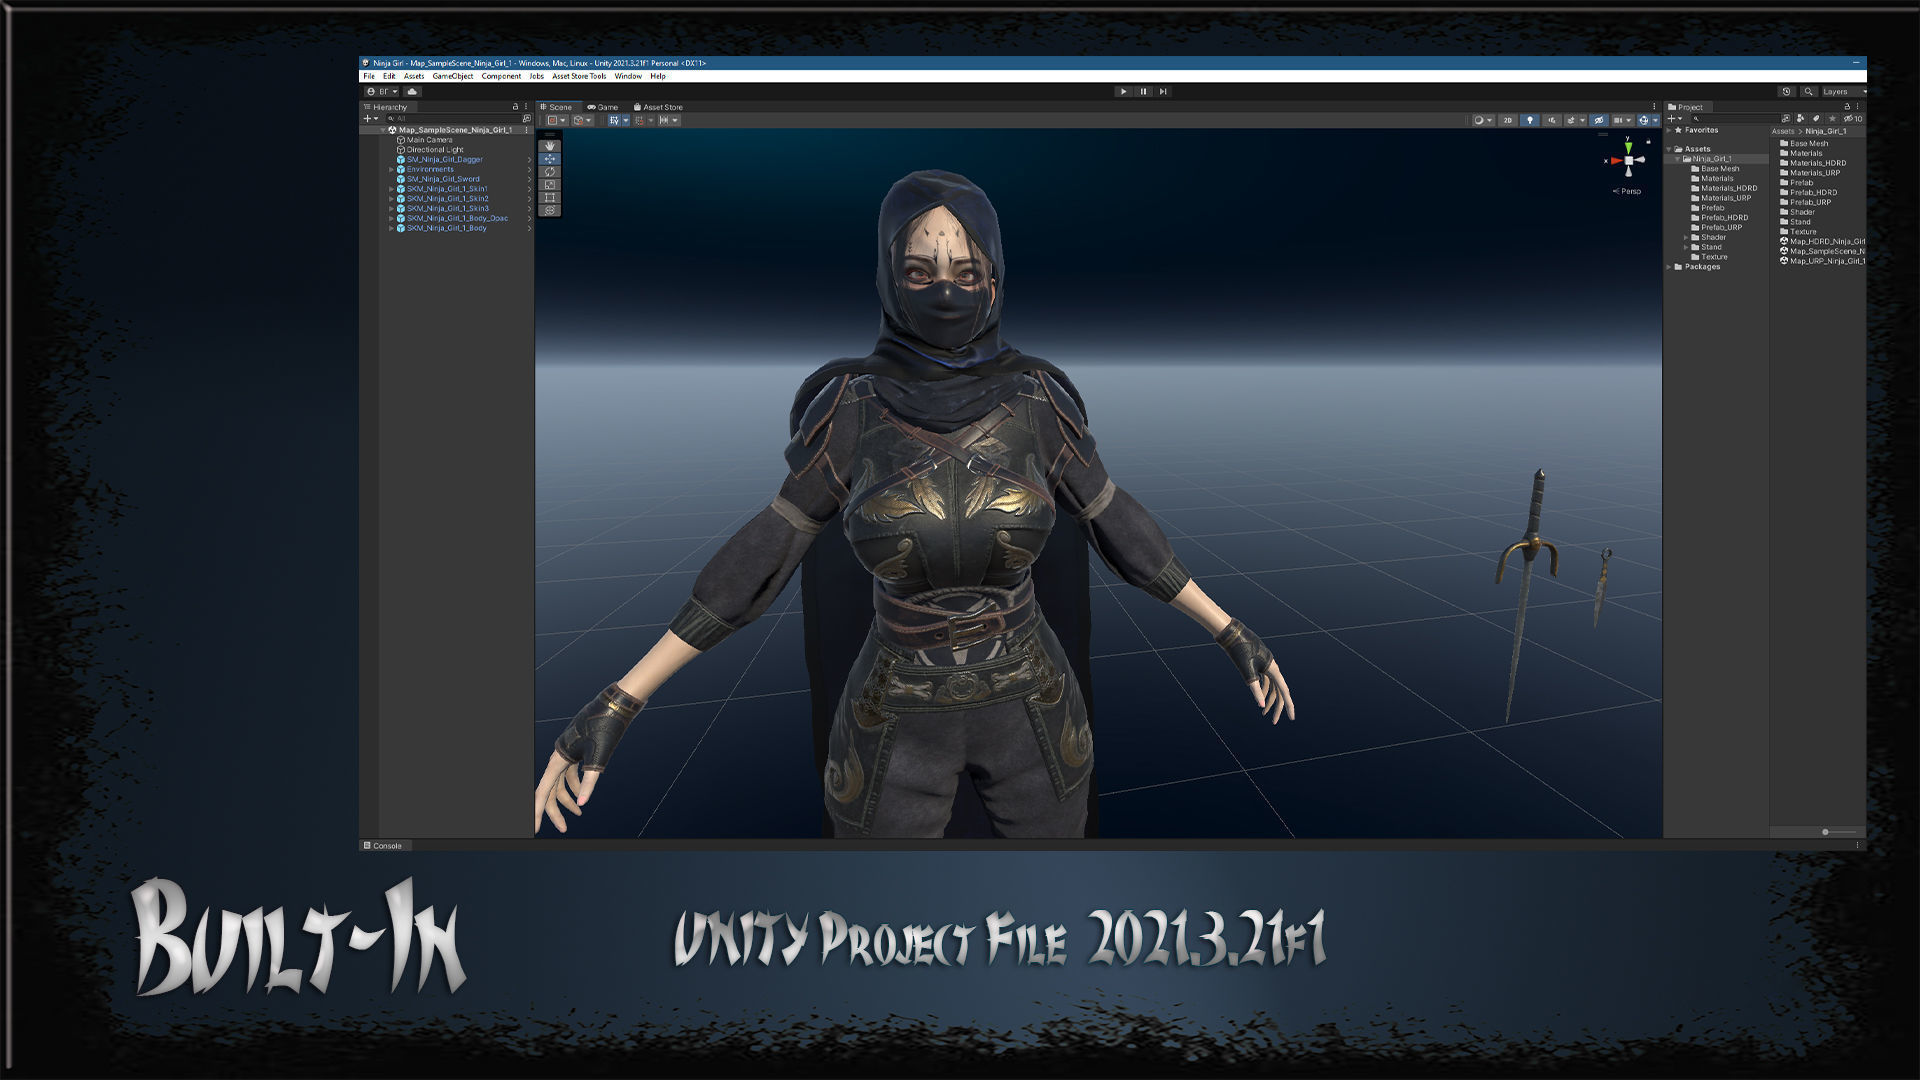Screen dimensions: 1920x1080
Task: Toggle scene lighting
Action: pyautogui.click(x=1530, y=120)
